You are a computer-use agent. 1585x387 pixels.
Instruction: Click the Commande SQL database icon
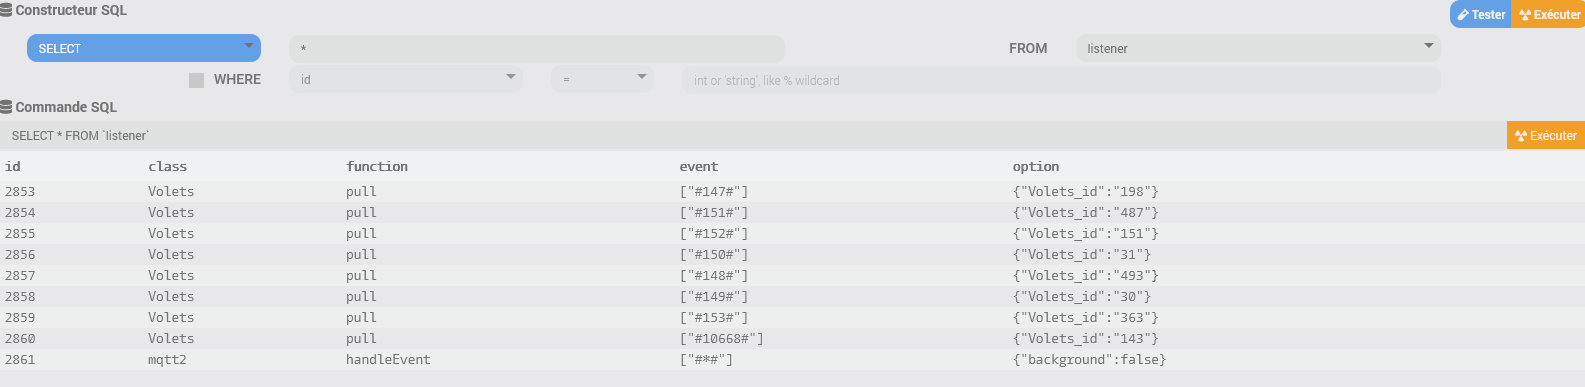6,107
